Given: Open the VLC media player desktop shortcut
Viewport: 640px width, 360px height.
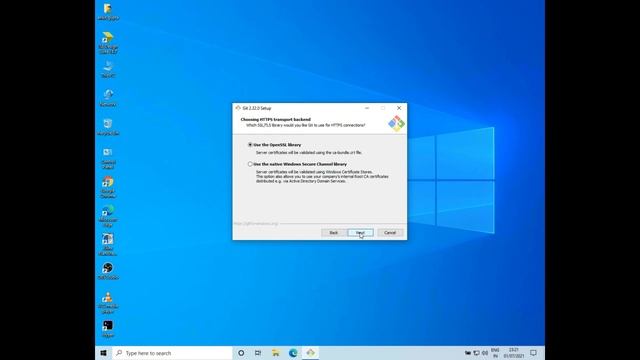Looking at the screenshot, I should (x=108, y=302).
